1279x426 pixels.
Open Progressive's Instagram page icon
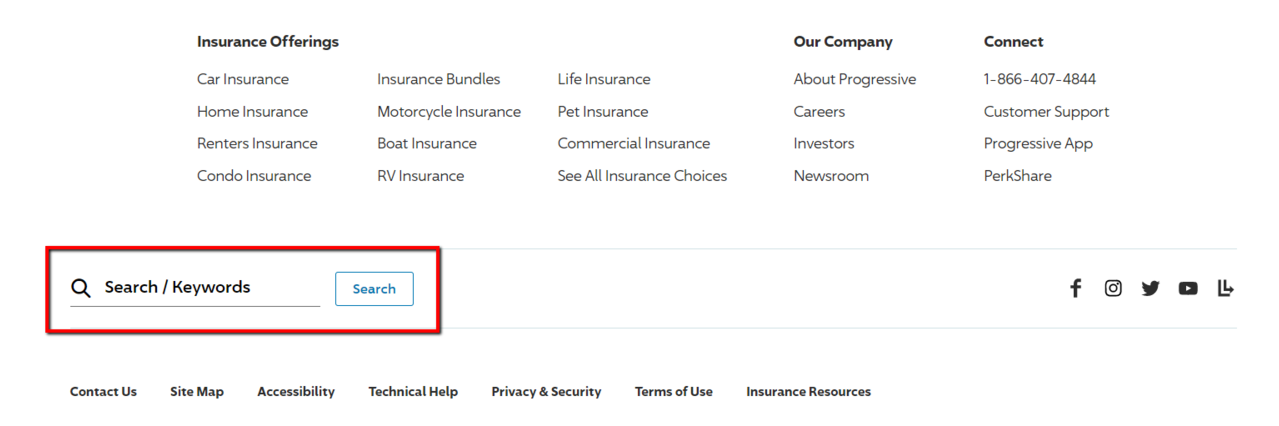coord(1113,288)
